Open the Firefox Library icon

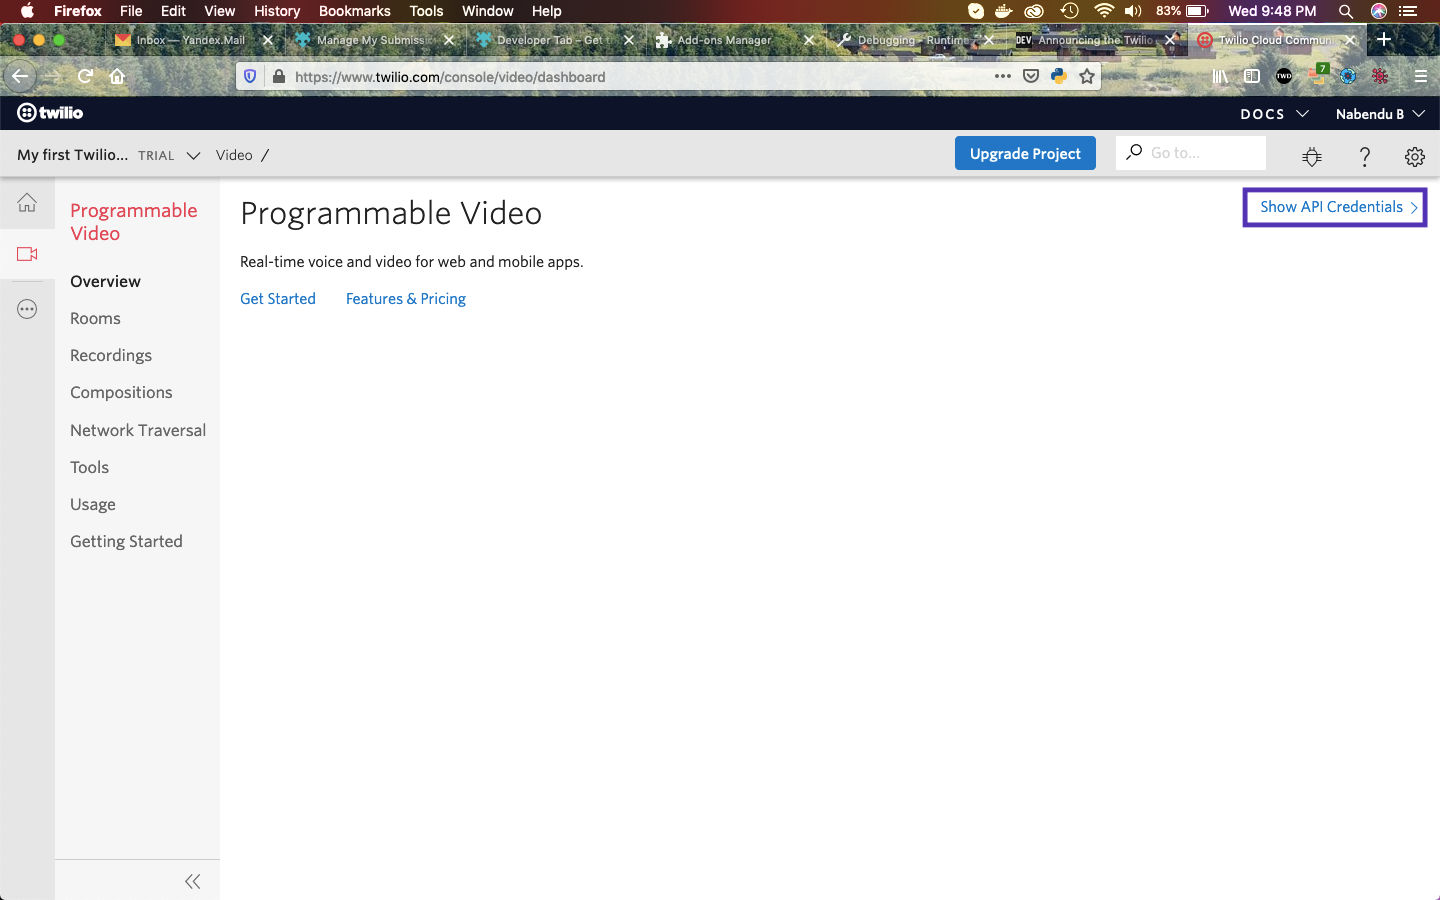click(x=1220, y=76)
